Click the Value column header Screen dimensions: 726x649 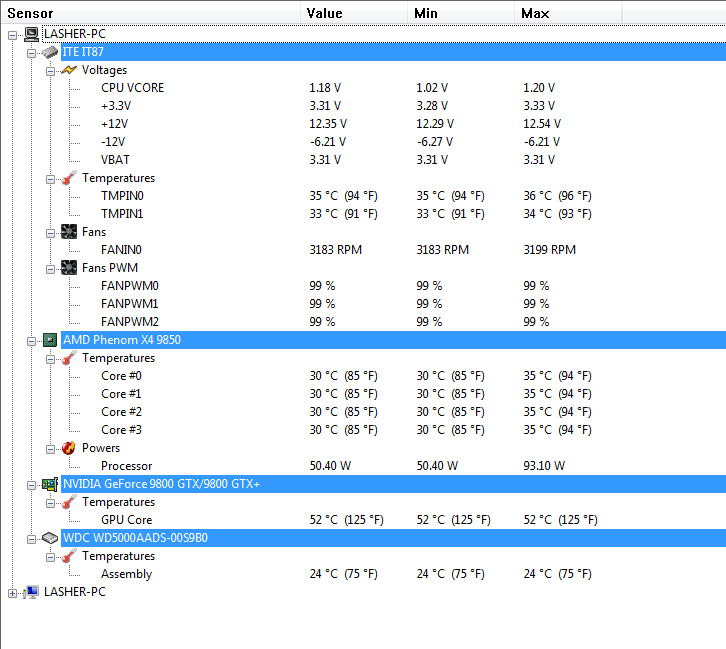(354, 13)
